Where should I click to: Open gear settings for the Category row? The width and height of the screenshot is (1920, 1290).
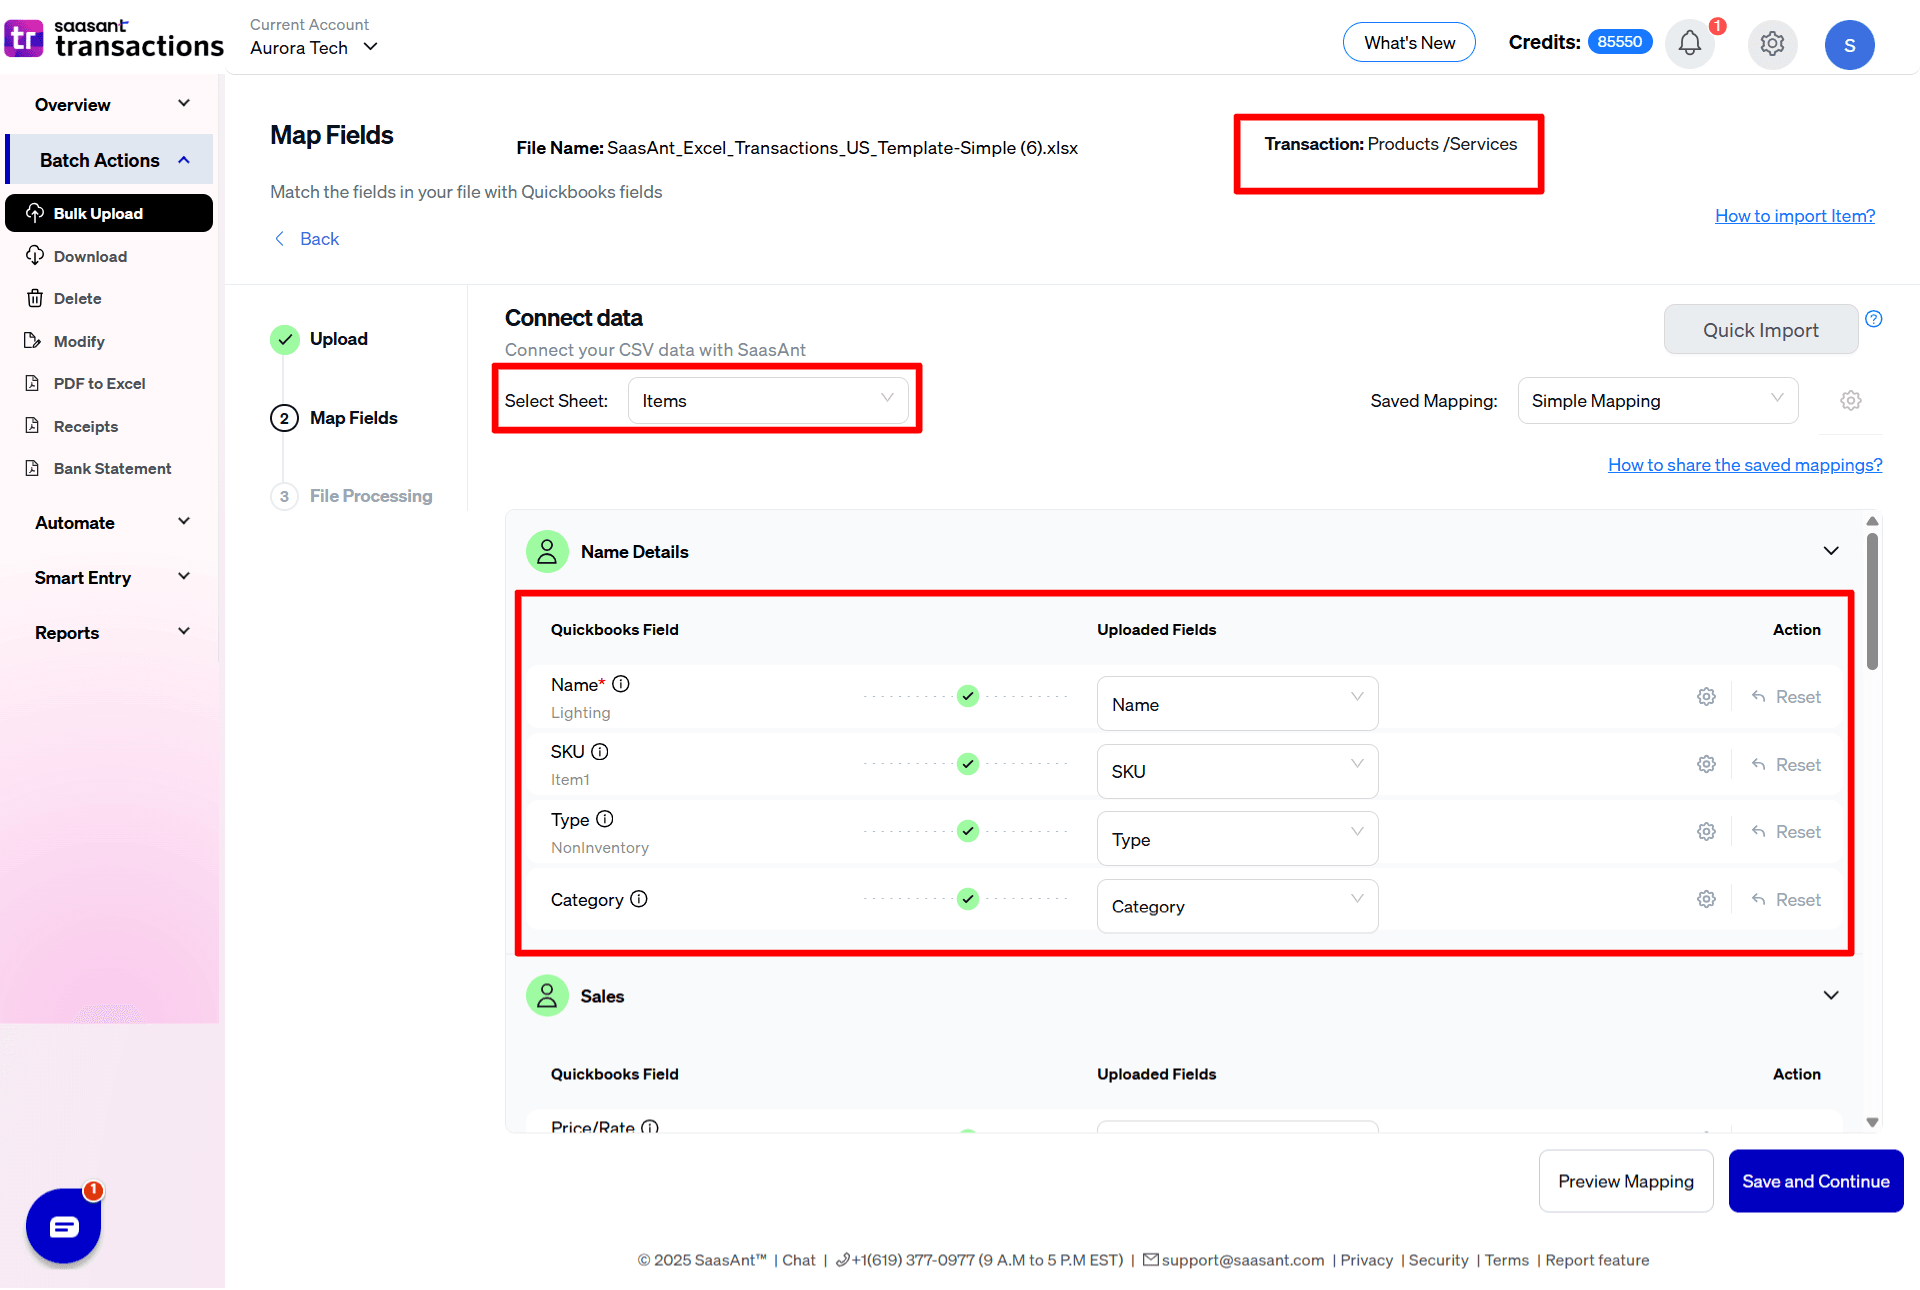pos(1706,899)
